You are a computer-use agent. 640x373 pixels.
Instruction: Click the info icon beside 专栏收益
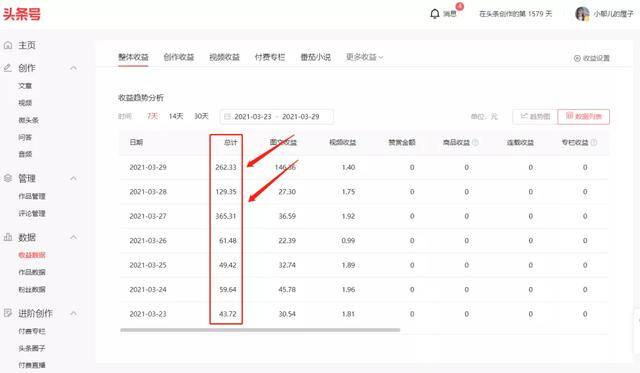point(594,142)
